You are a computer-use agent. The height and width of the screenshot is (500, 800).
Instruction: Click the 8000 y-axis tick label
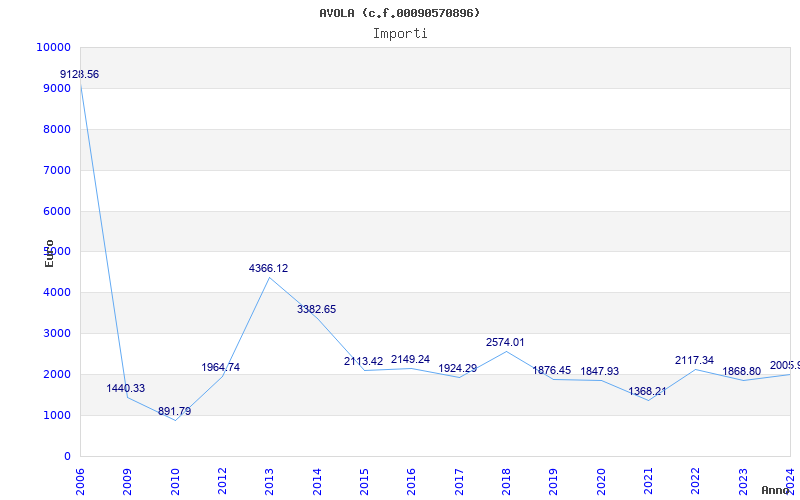click(56, 129)
